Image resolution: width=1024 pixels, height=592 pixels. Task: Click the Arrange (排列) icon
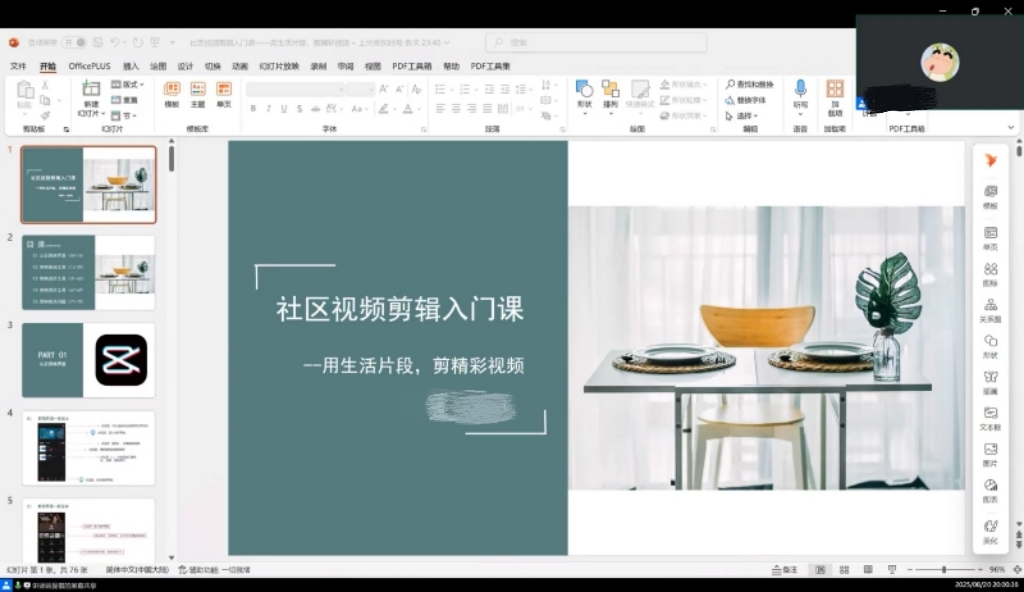click(610, 92)
